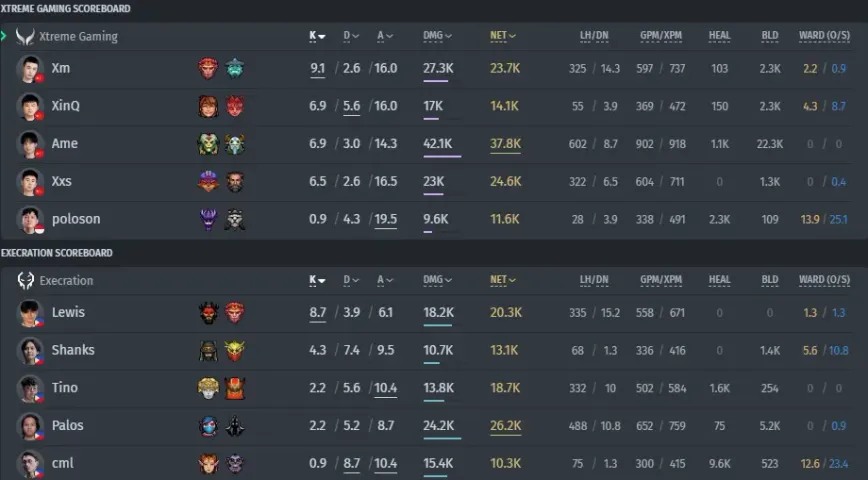Sort Xtreme Gaming table by K column

[x=317, y=36]
